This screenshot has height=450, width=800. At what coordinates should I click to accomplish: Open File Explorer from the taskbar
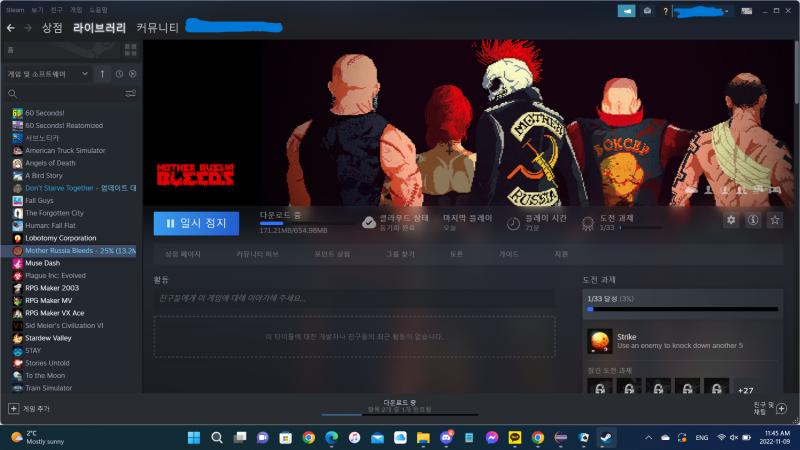pos(423,438)
